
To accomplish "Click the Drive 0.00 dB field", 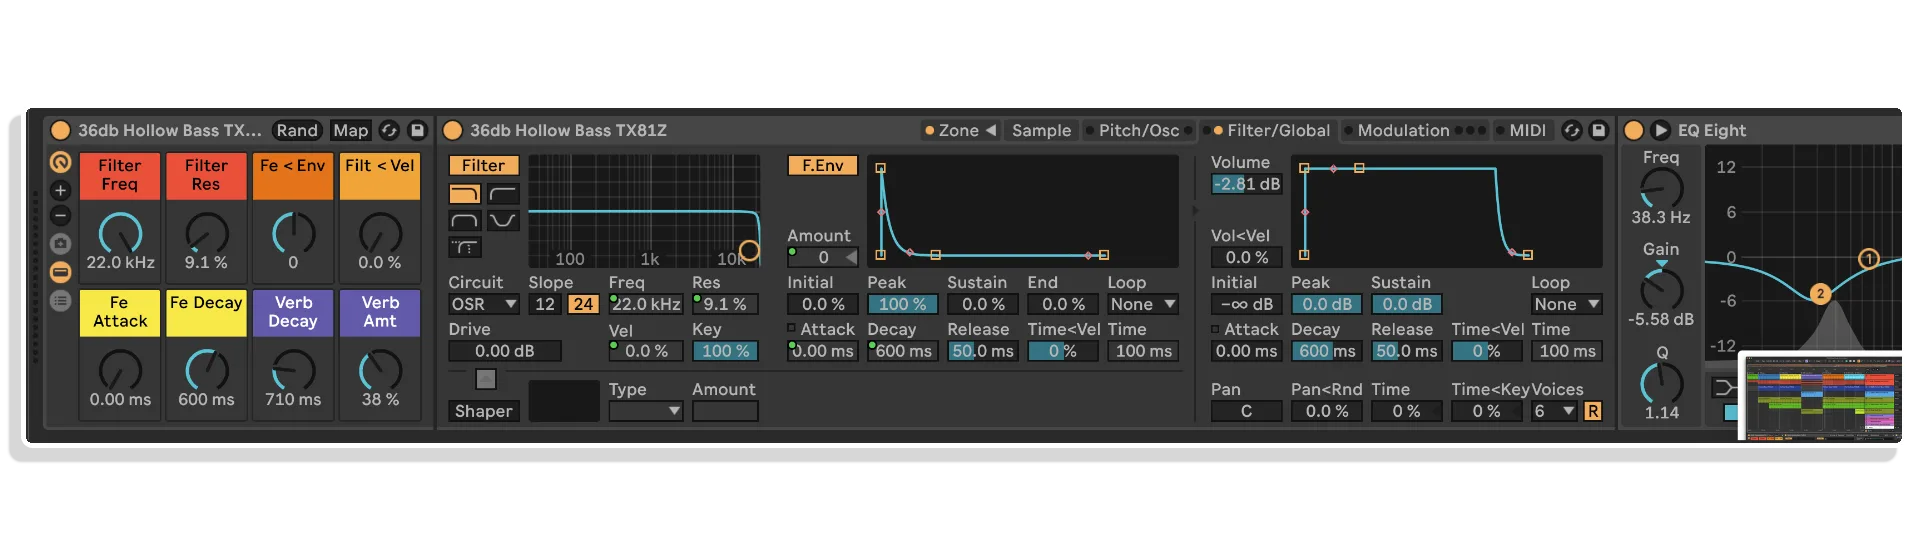I will (505, 351).
